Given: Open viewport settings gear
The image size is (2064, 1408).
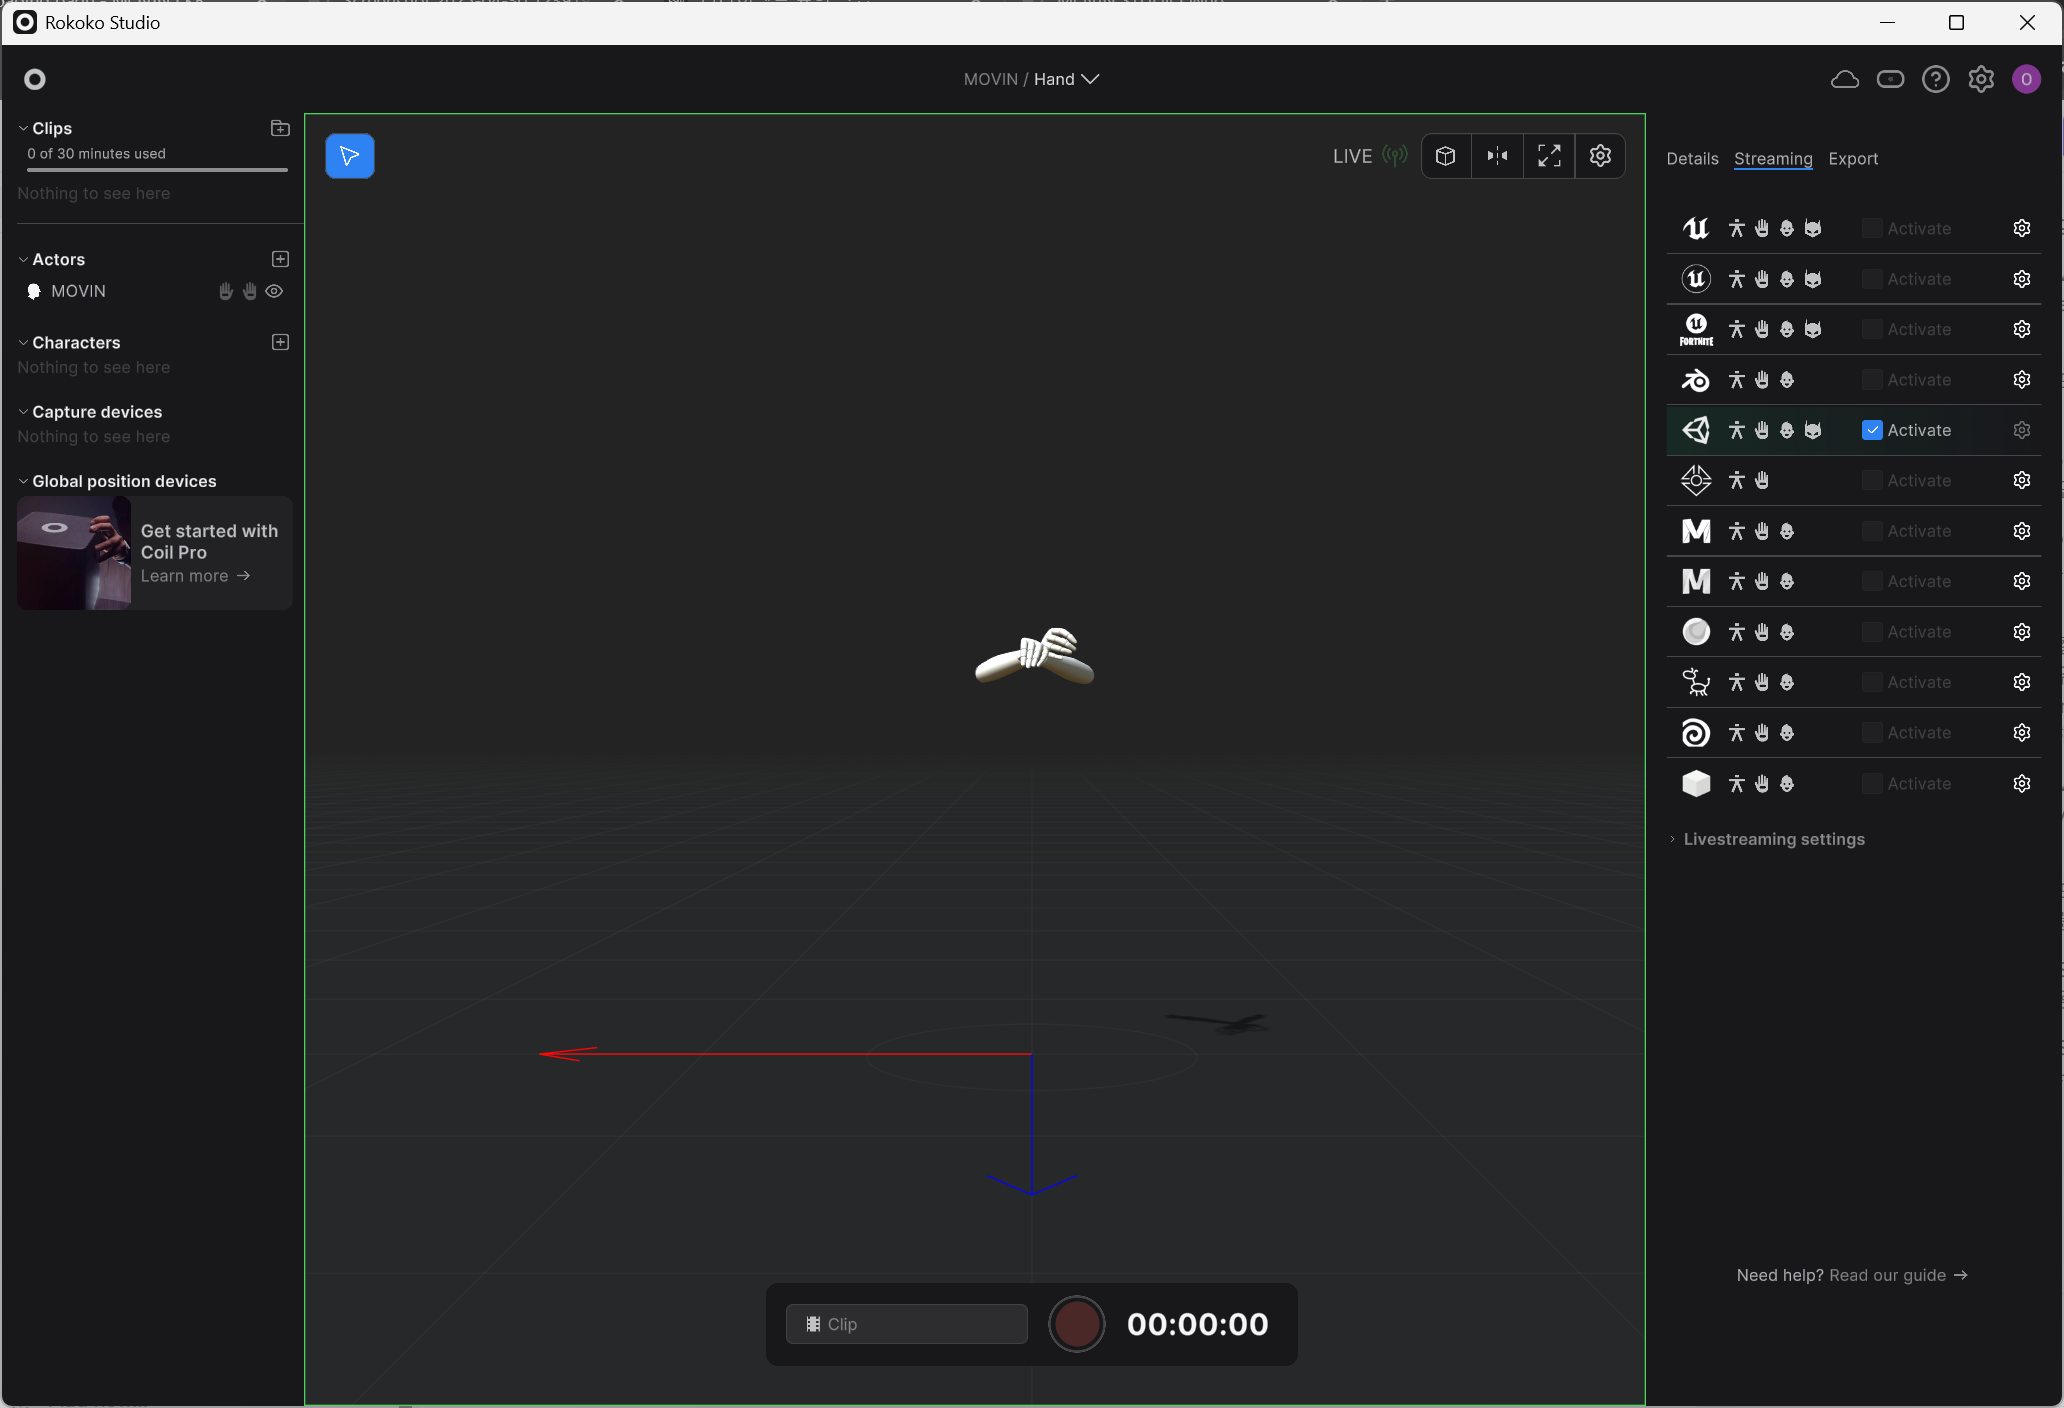Looking at the screenshot, I should click(1600, 156).
